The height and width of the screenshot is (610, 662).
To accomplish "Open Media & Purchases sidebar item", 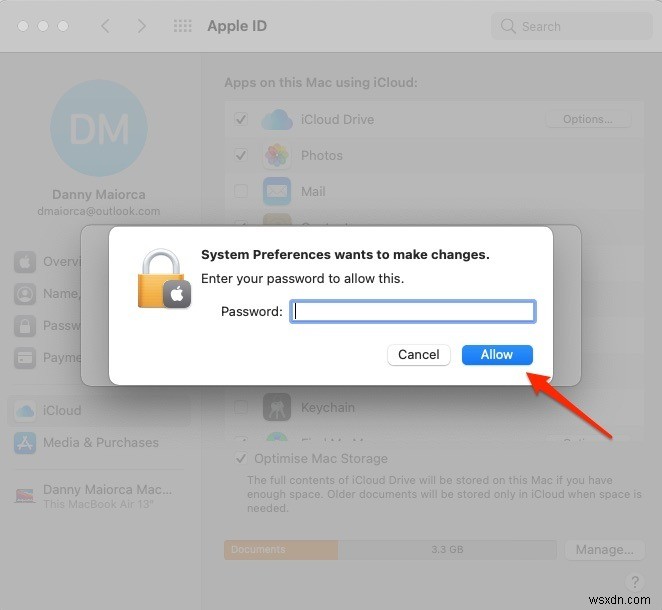I will 99,442.
